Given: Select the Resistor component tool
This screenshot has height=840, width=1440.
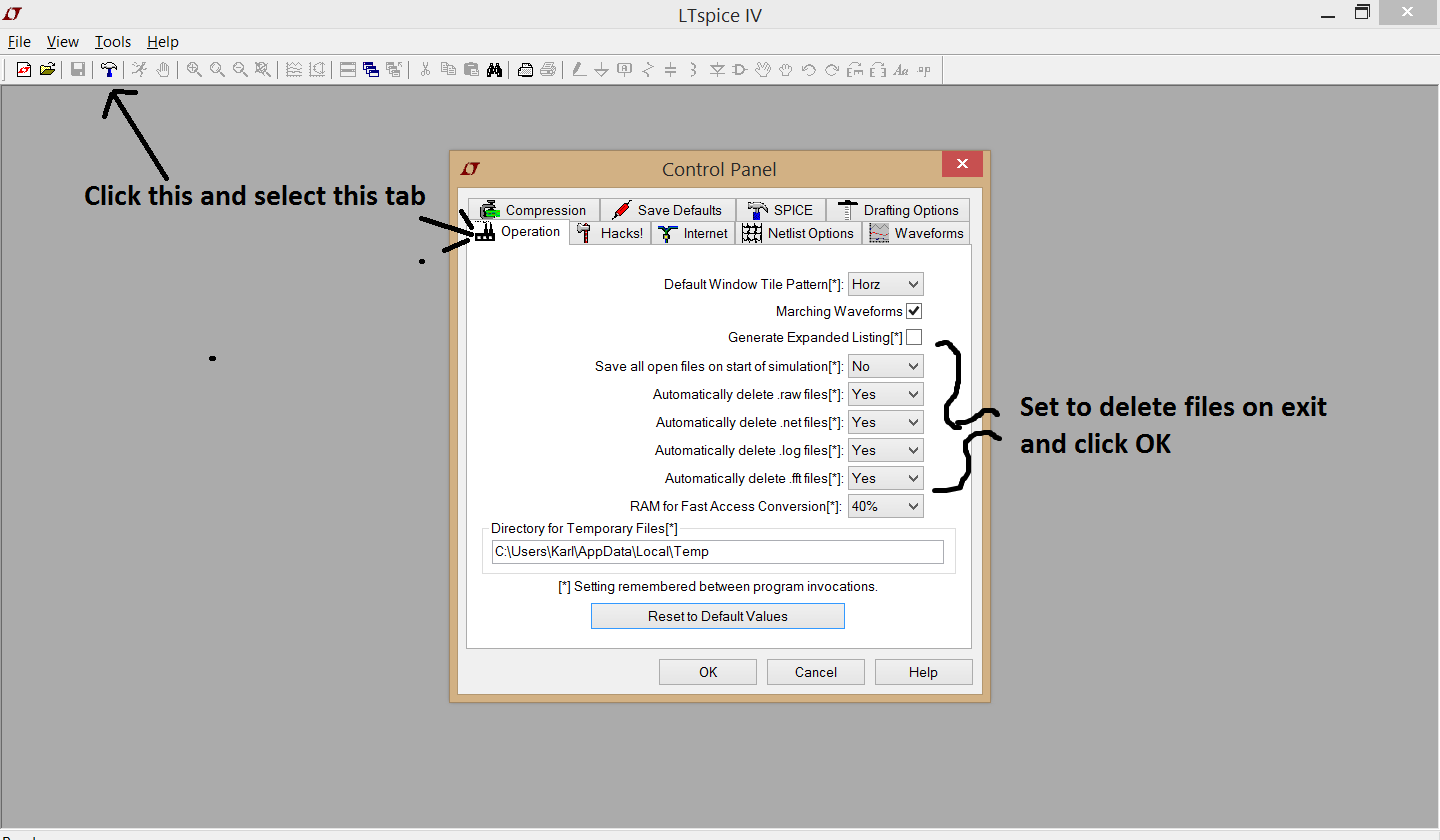Looking at the screenshot, I should pyautogui.click(x=648, y=69).
